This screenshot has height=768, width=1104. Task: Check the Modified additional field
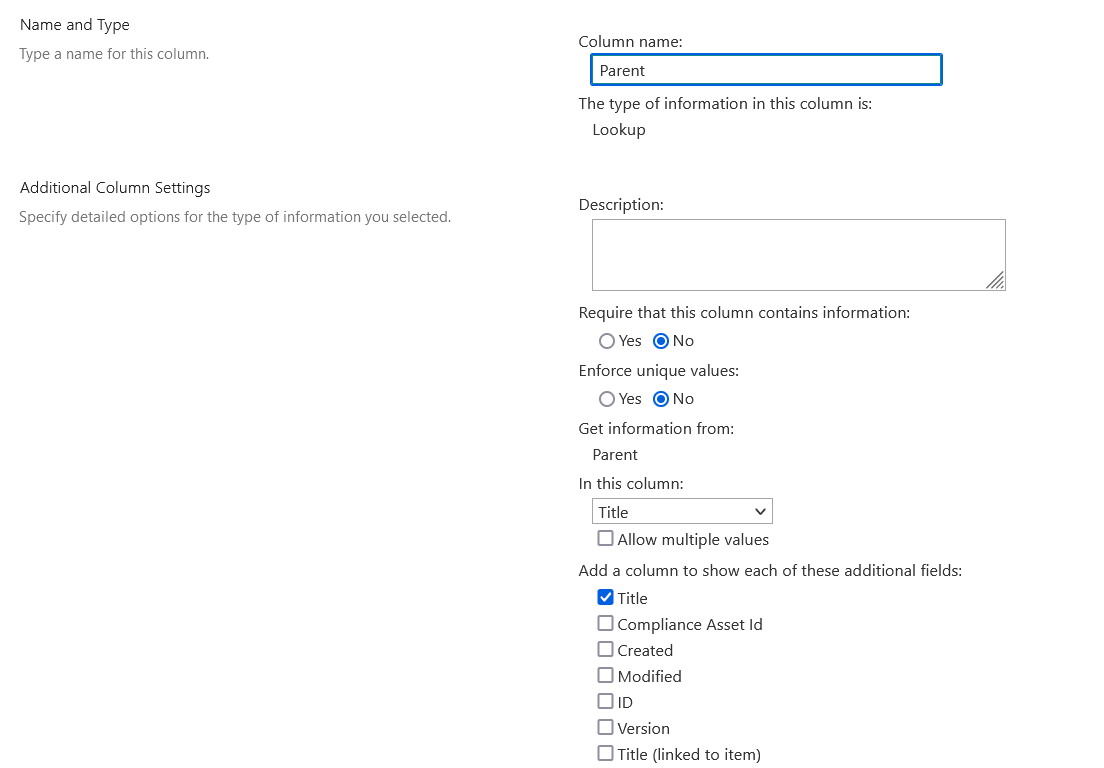[605, 675]
